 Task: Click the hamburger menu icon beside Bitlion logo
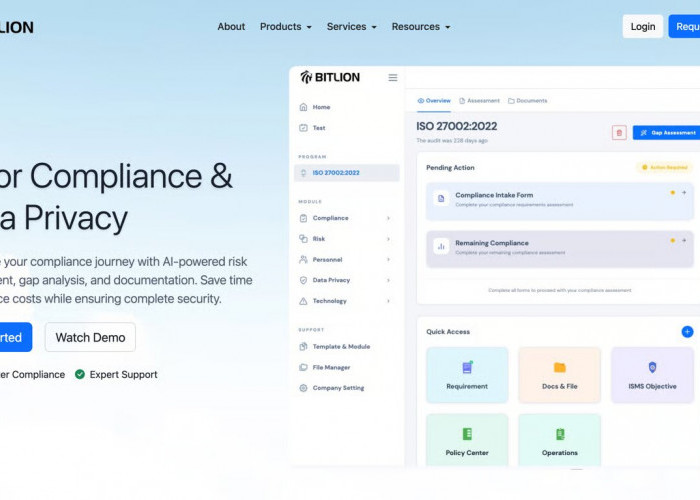393,77
